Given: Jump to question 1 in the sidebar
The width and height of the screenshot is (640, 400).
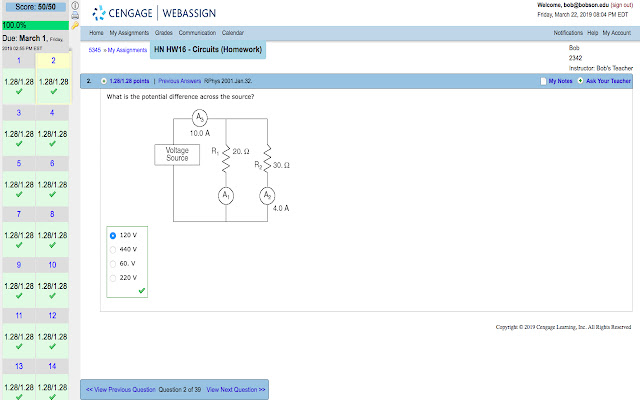Looking at the screenshot, I should (x=19, y=60).
